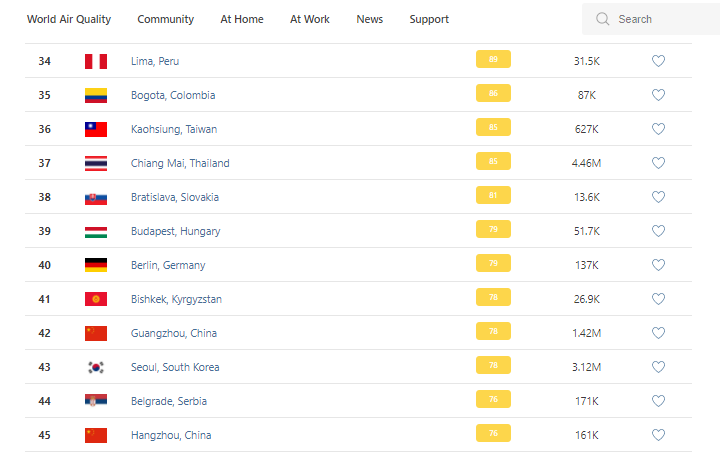Type in the Search field
Screen dimensions: 720x452
pyautogui.click(x=660, y=19)
